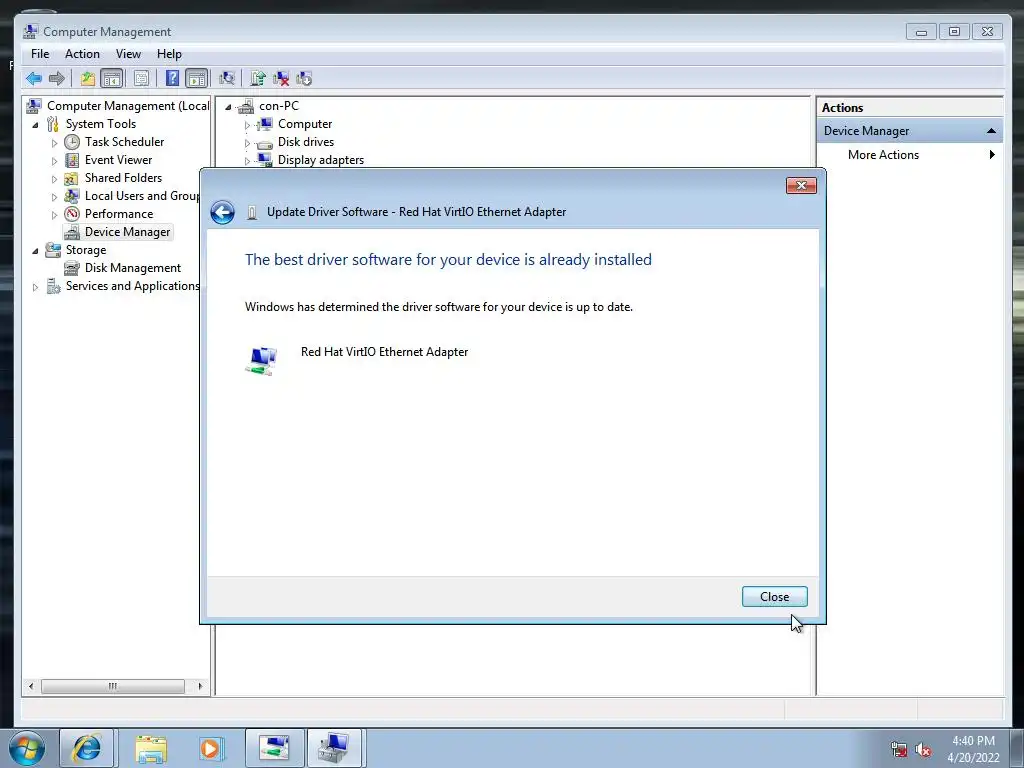The image size is (1024, 768).
Task: Select Local Users and Groups tree item
Action: pyautogui.click(x=142, y=196)
